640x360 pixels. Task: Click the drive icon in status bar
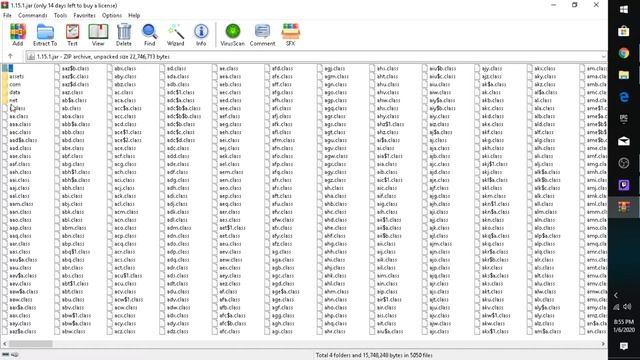pyautogui.click(x=6, y=355)
